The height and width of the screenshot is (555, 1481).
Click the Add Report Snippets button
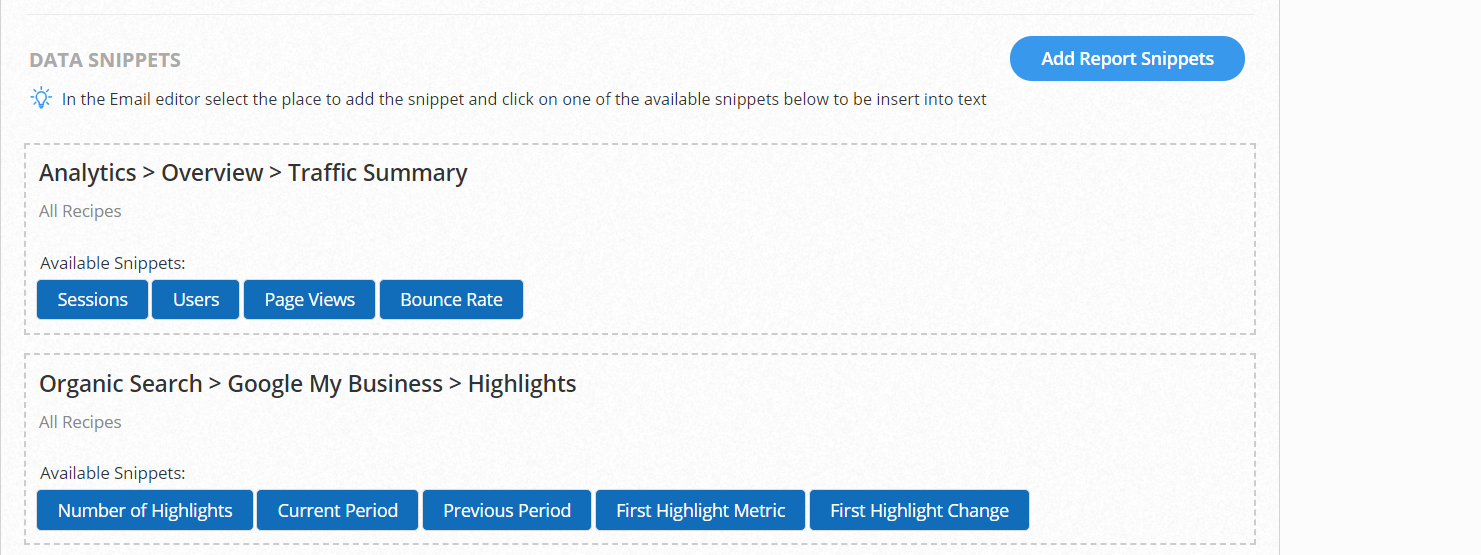click(1127, 59)
